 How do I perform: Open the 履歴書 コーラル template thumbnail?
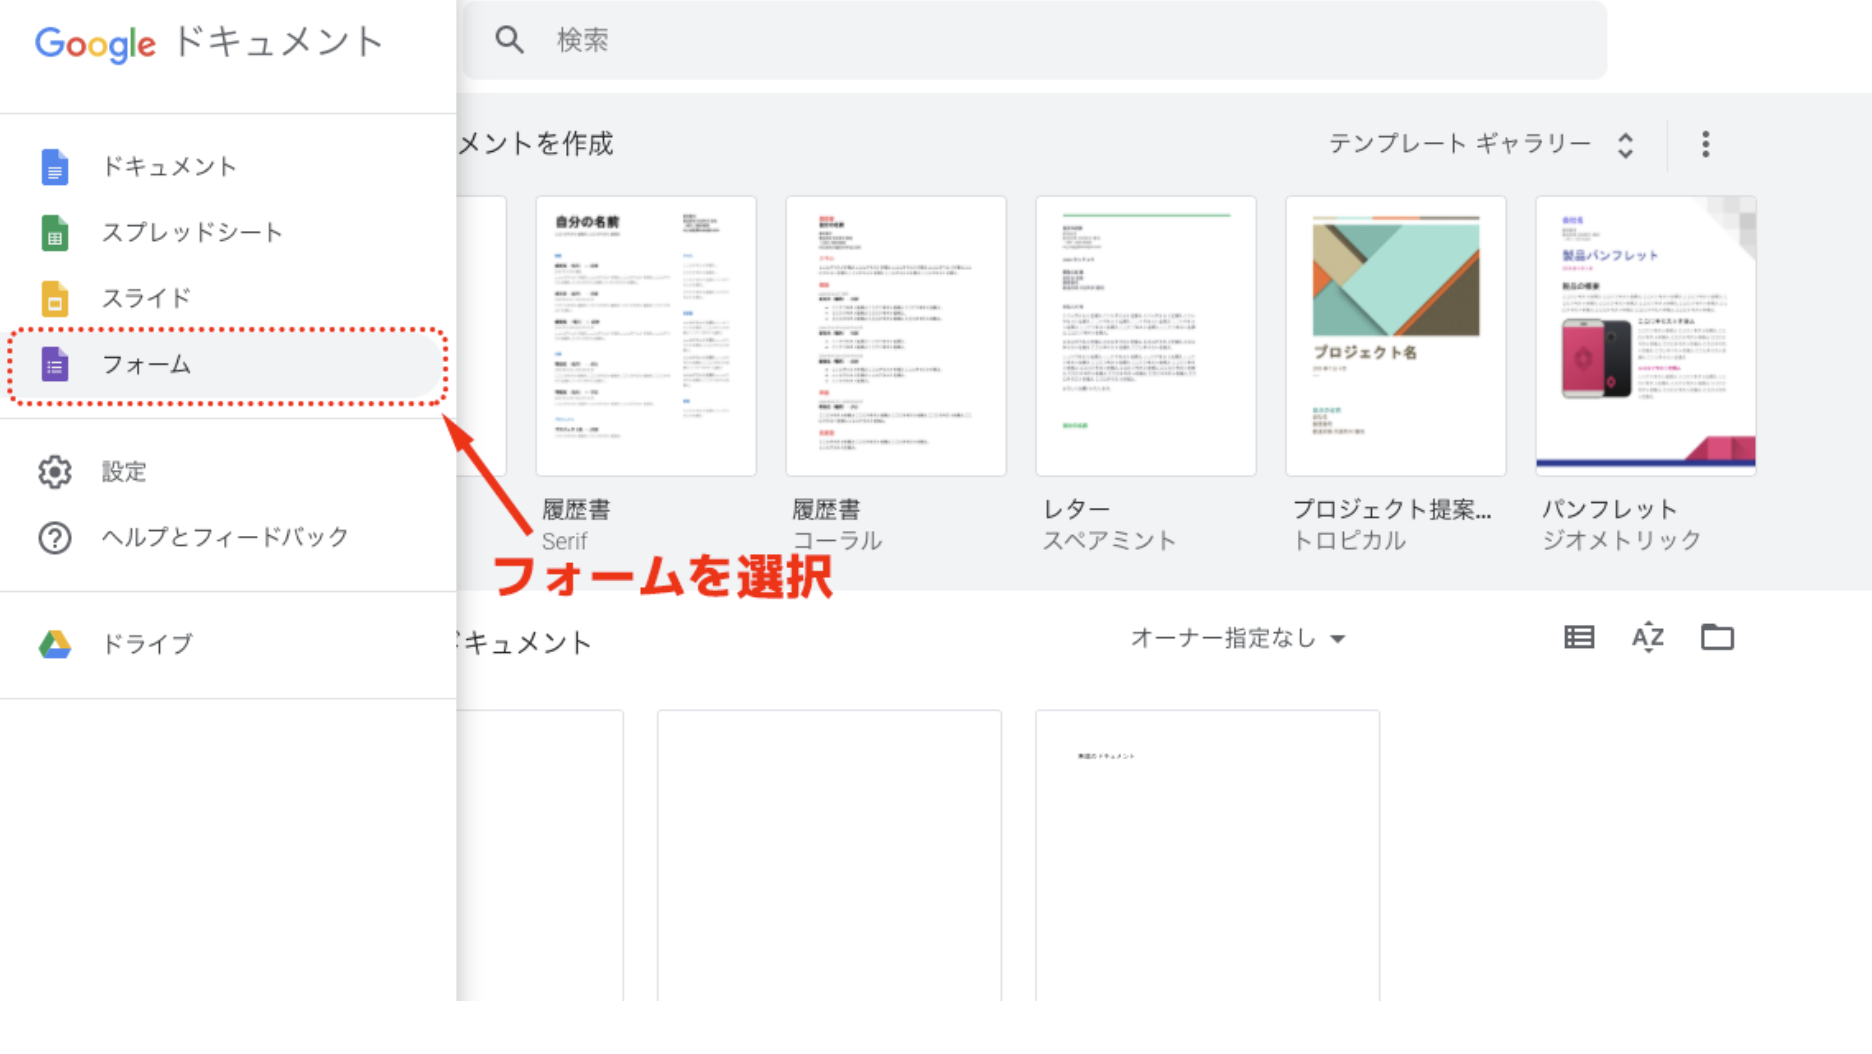[896, 336]
